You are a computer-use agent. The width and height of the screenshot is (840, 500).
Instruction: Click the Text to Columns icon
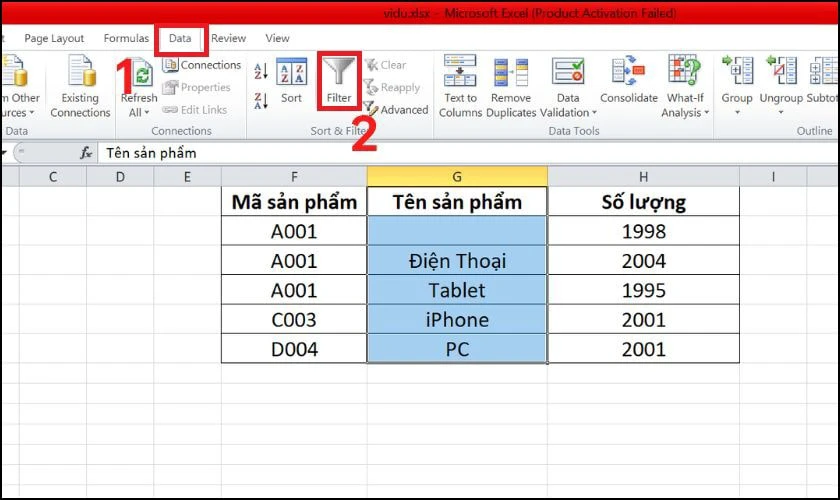[x=460, y=71]
